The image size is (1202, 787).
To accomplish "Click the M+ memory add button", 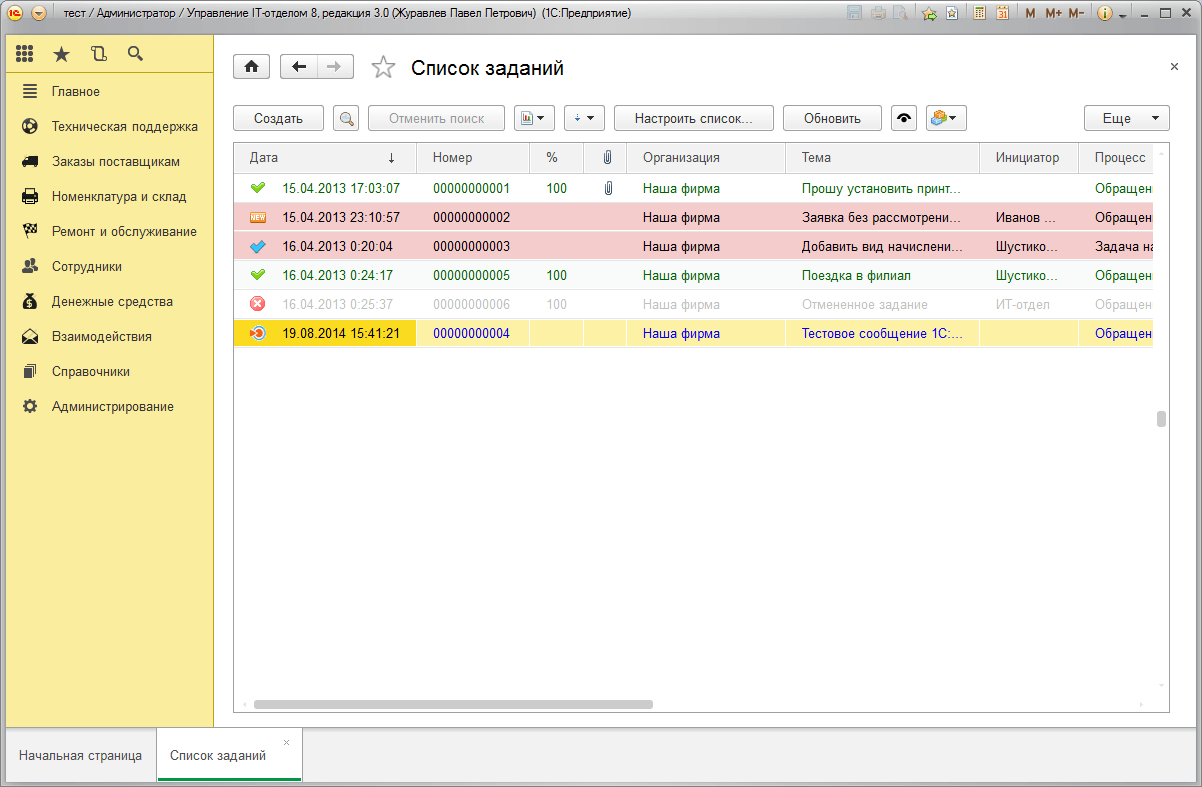I will 1053,13.
